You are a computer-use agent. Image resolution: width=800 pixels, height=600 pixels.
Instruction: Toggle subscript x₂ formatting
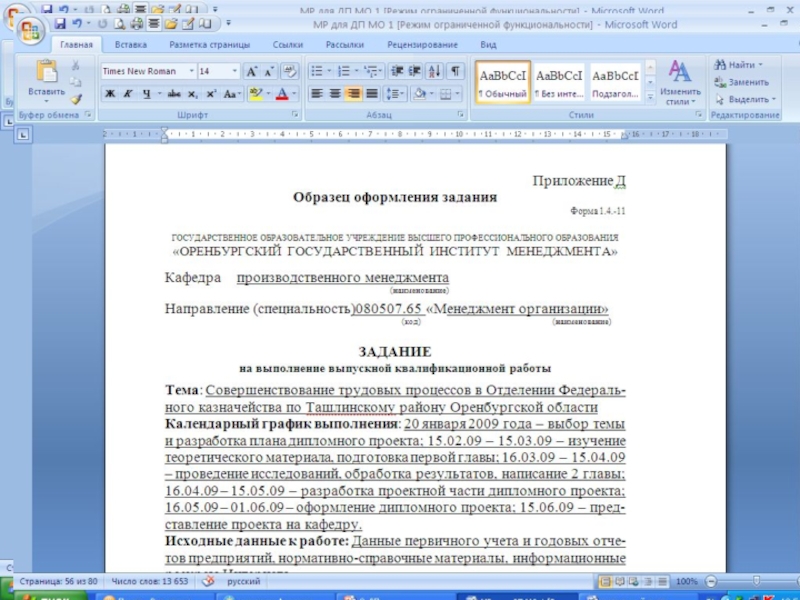[x=192, y=94]
